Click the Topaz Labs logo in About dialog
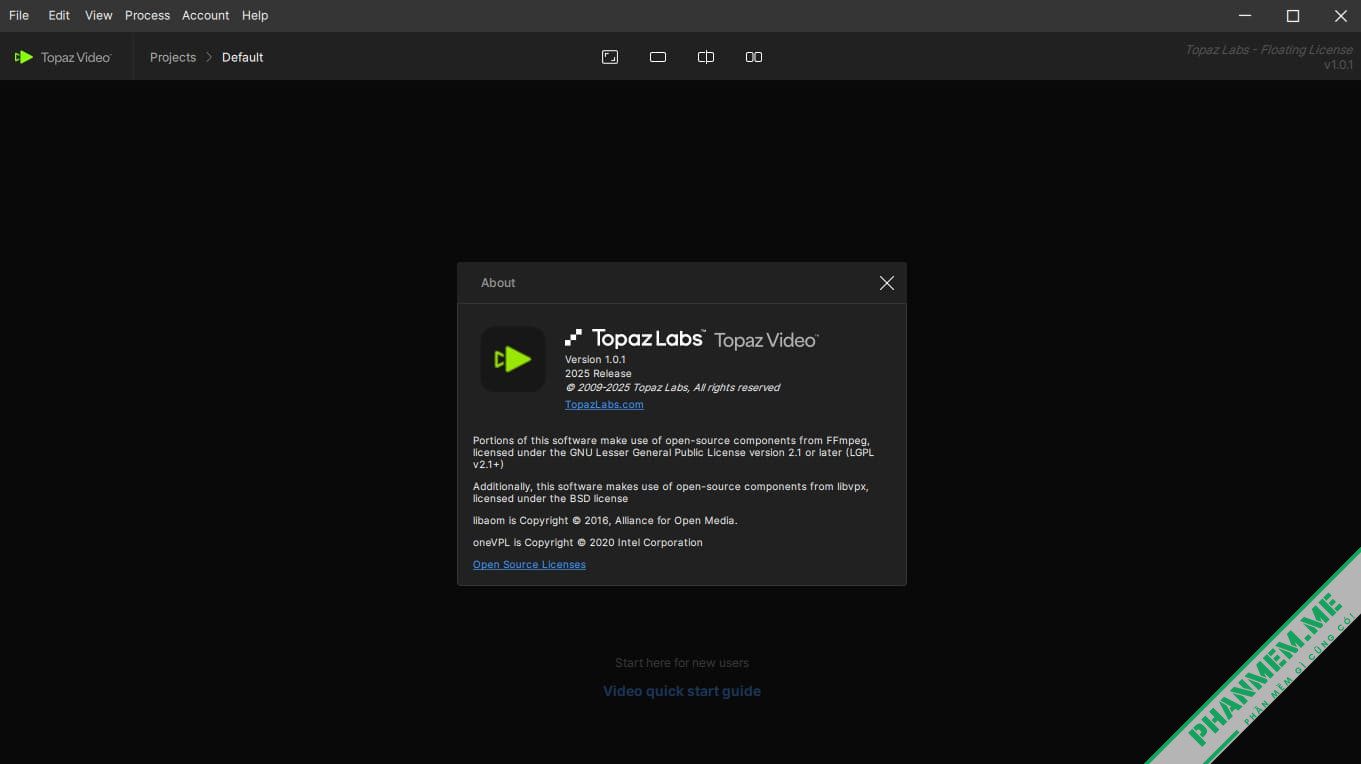1361x764 pixels. pyautogui.click(x=635, y=338)
